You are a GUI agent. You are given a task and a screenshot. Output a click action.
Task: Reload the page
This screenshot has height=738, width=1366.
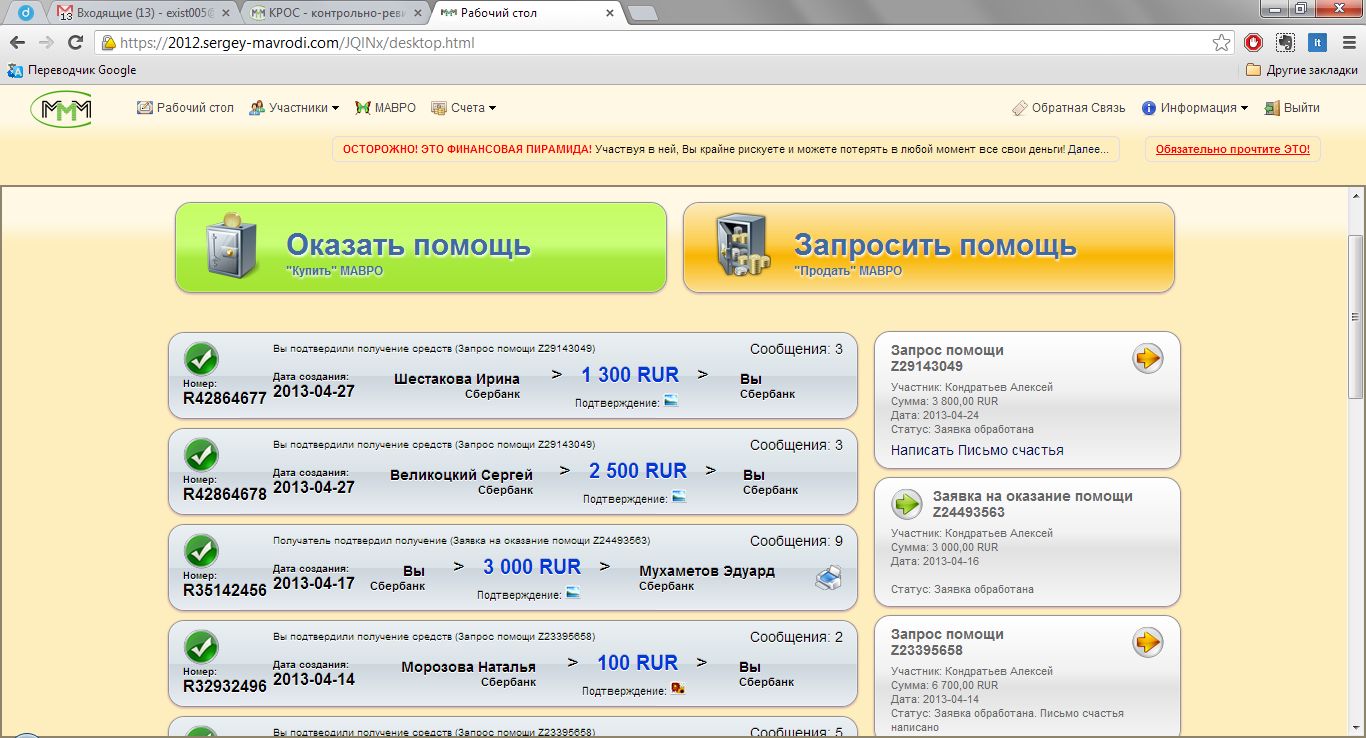[75, 43]
